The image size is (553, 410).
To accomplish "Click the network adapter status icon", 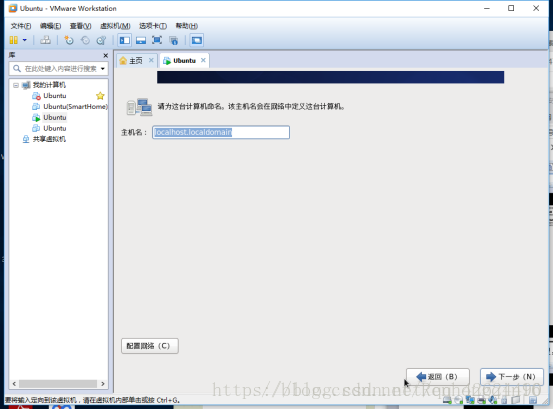I will pyautogui.click(x=470, y=400).
